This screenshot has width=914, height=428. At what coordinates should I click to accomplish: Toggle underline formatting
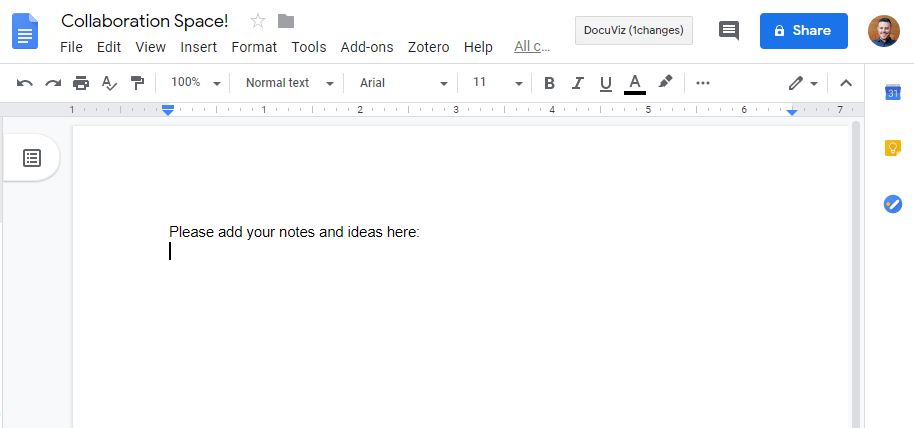click(x=605, y=83)
